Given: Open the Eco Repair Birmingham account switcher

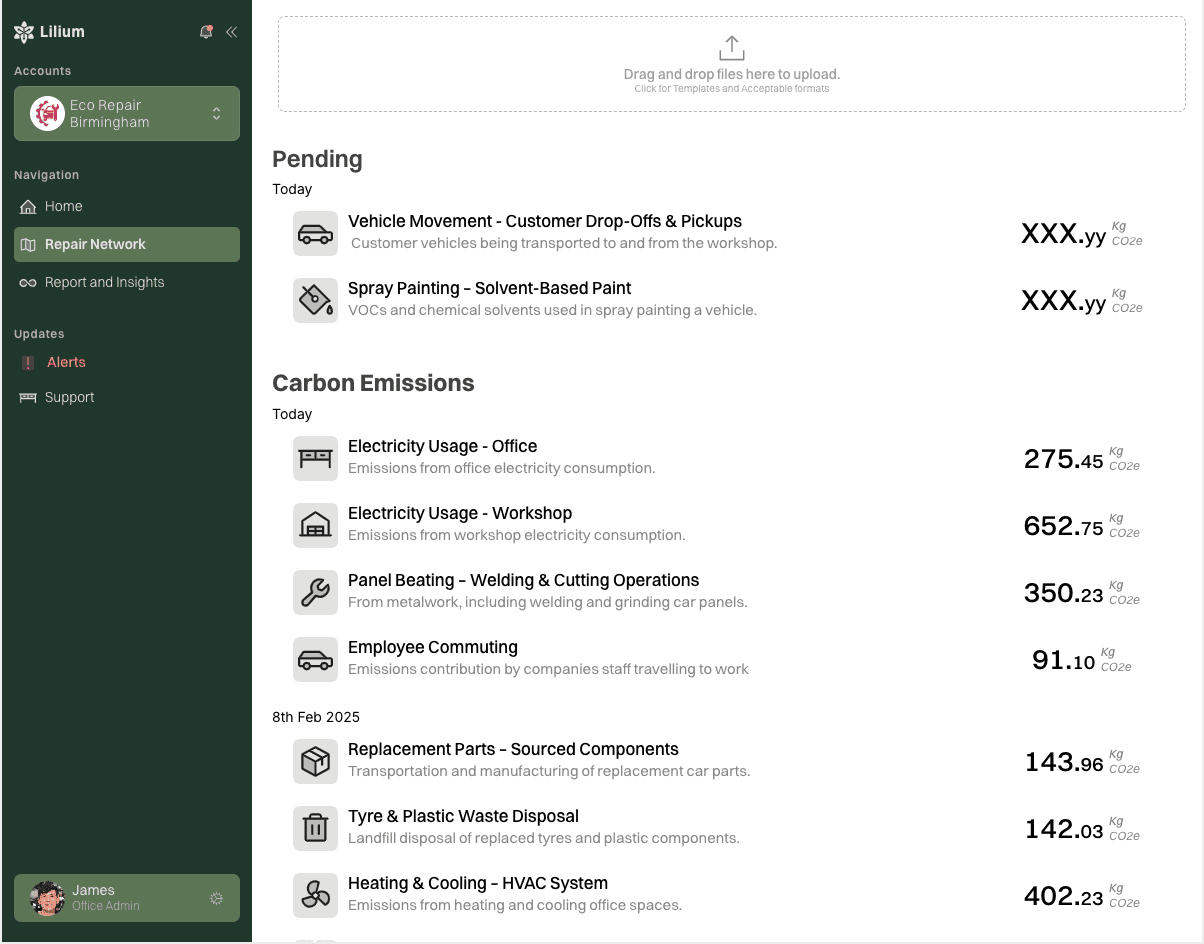Looking at the screenshot, I should 127,113.
